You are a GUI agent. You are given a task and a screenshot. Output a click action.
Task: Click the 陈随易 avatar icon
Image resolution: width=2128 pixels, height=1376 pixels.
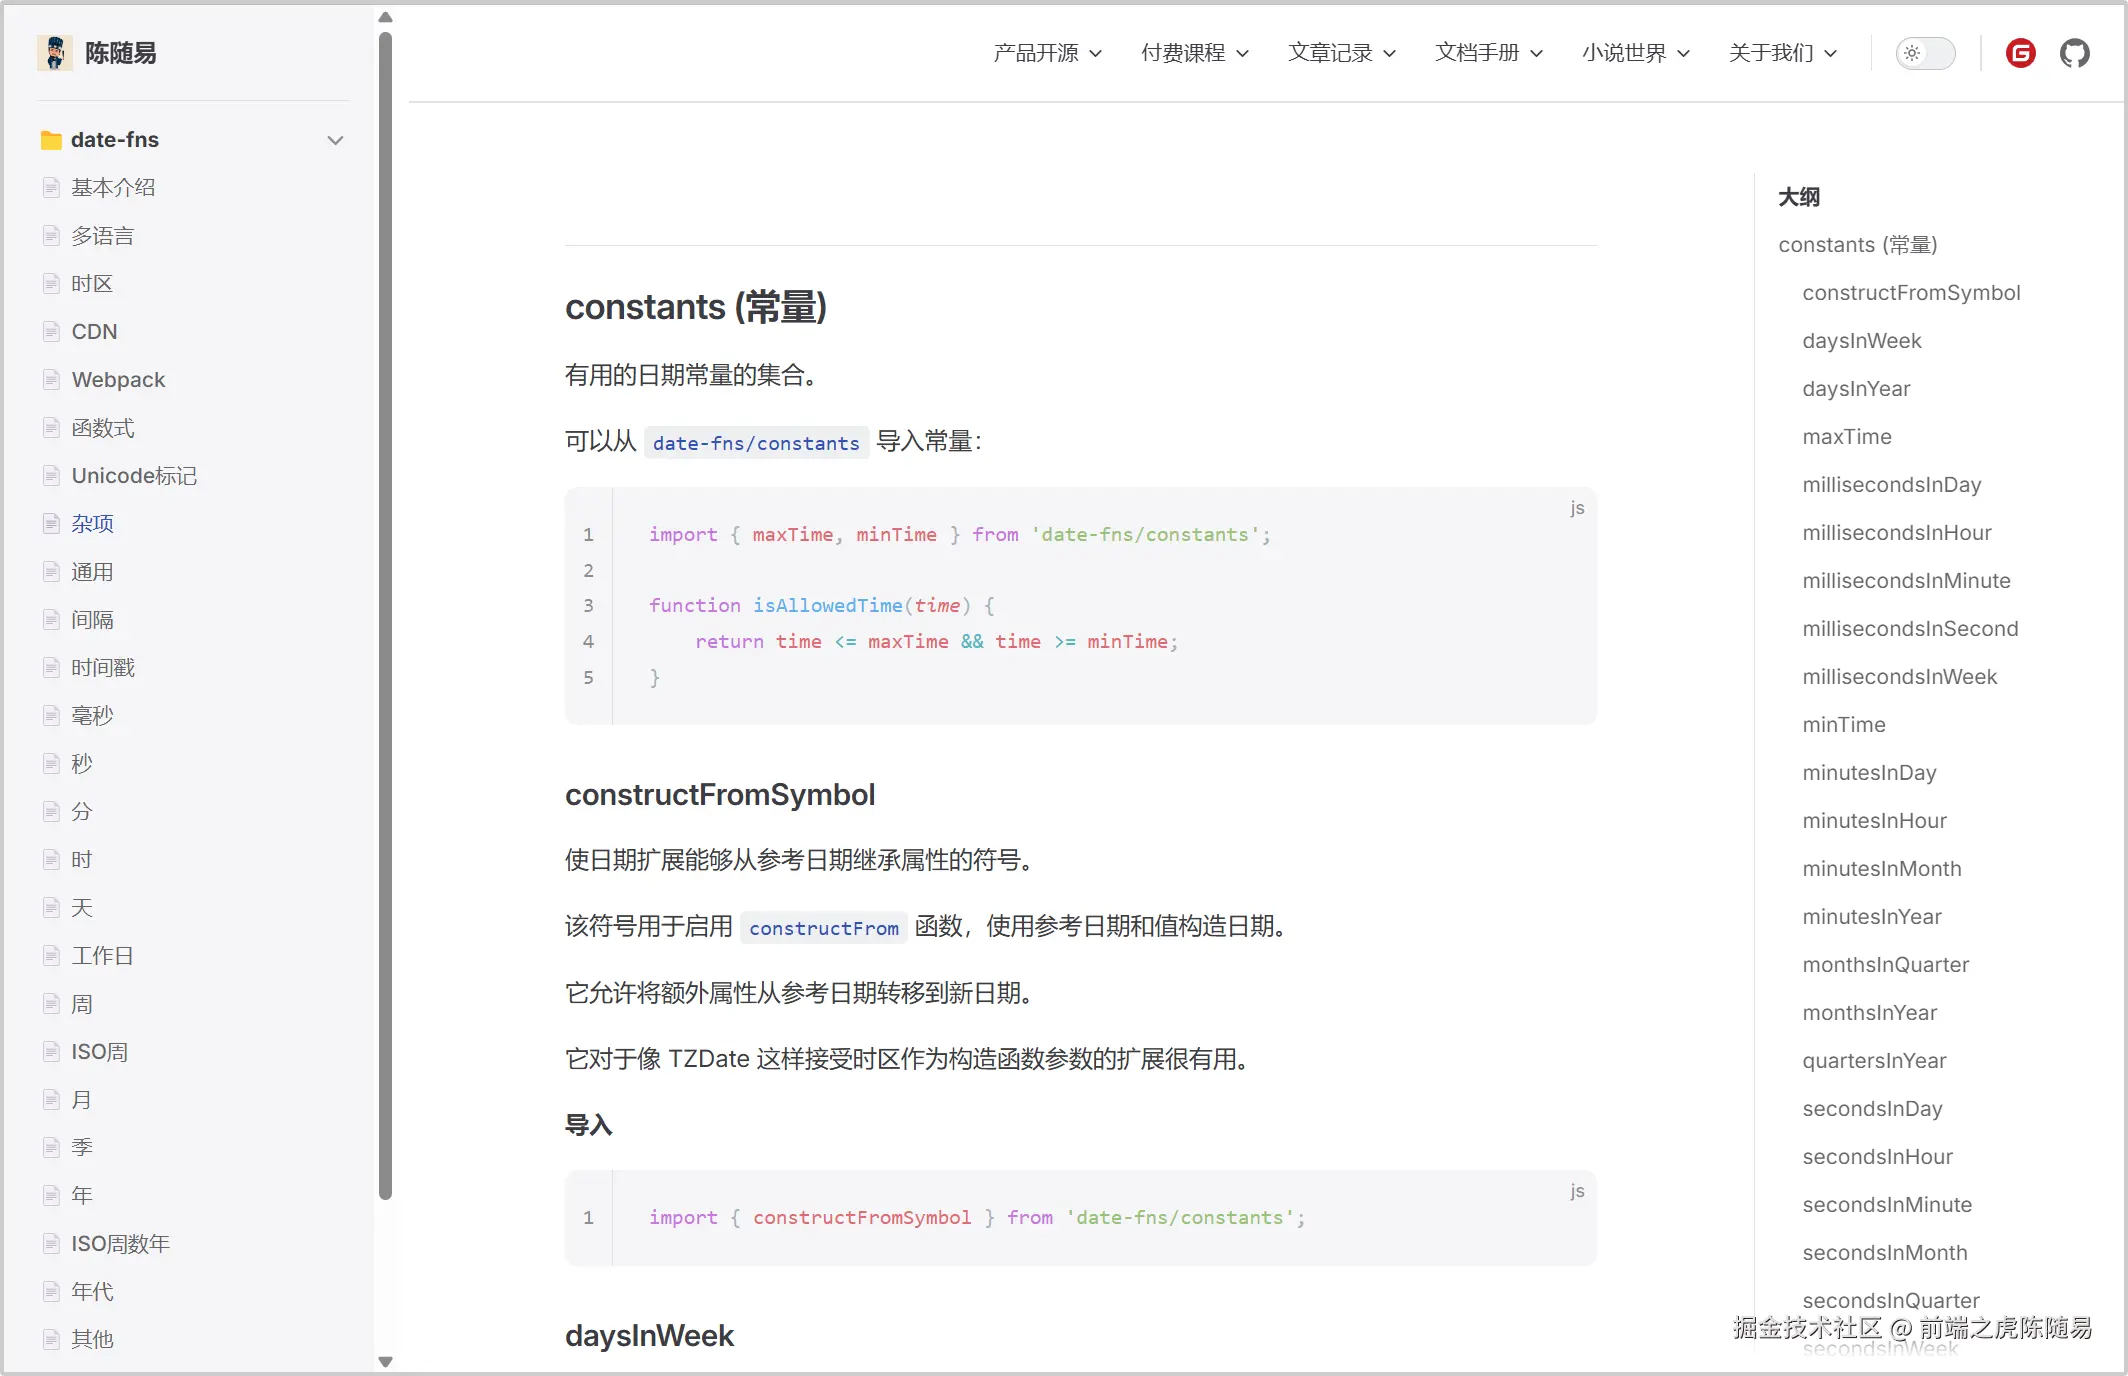pos(55,51)
